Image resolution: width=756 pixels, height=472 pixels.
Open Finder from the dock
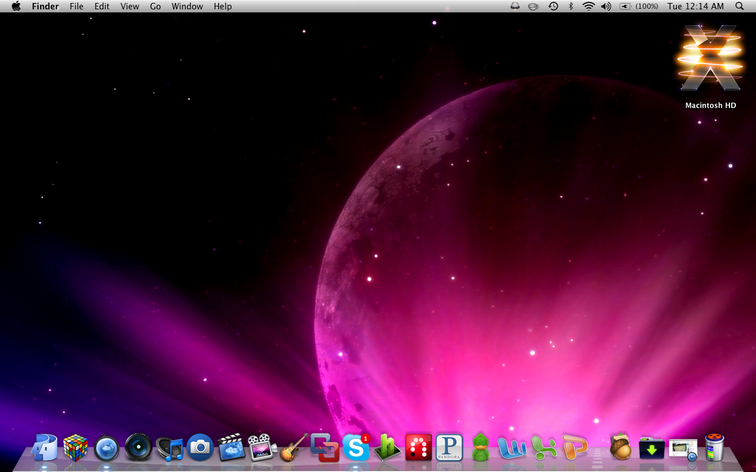[44, 448]
